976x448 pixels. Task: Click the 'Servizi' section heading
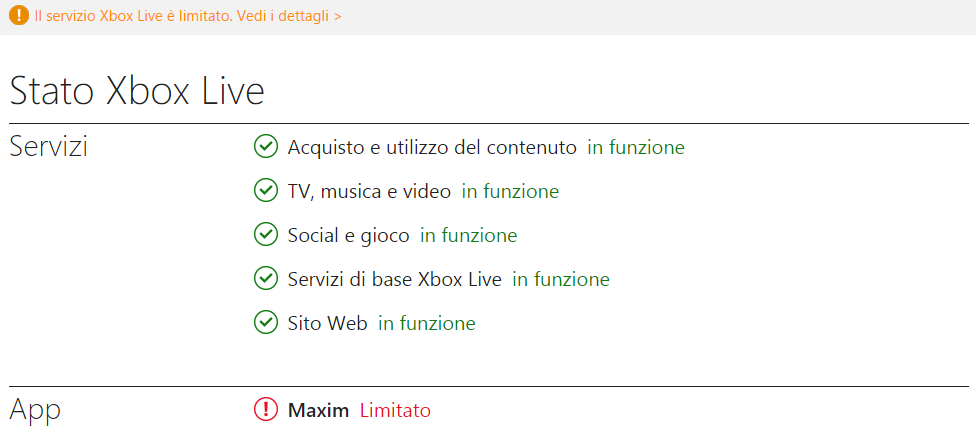(x=49, y=147)
